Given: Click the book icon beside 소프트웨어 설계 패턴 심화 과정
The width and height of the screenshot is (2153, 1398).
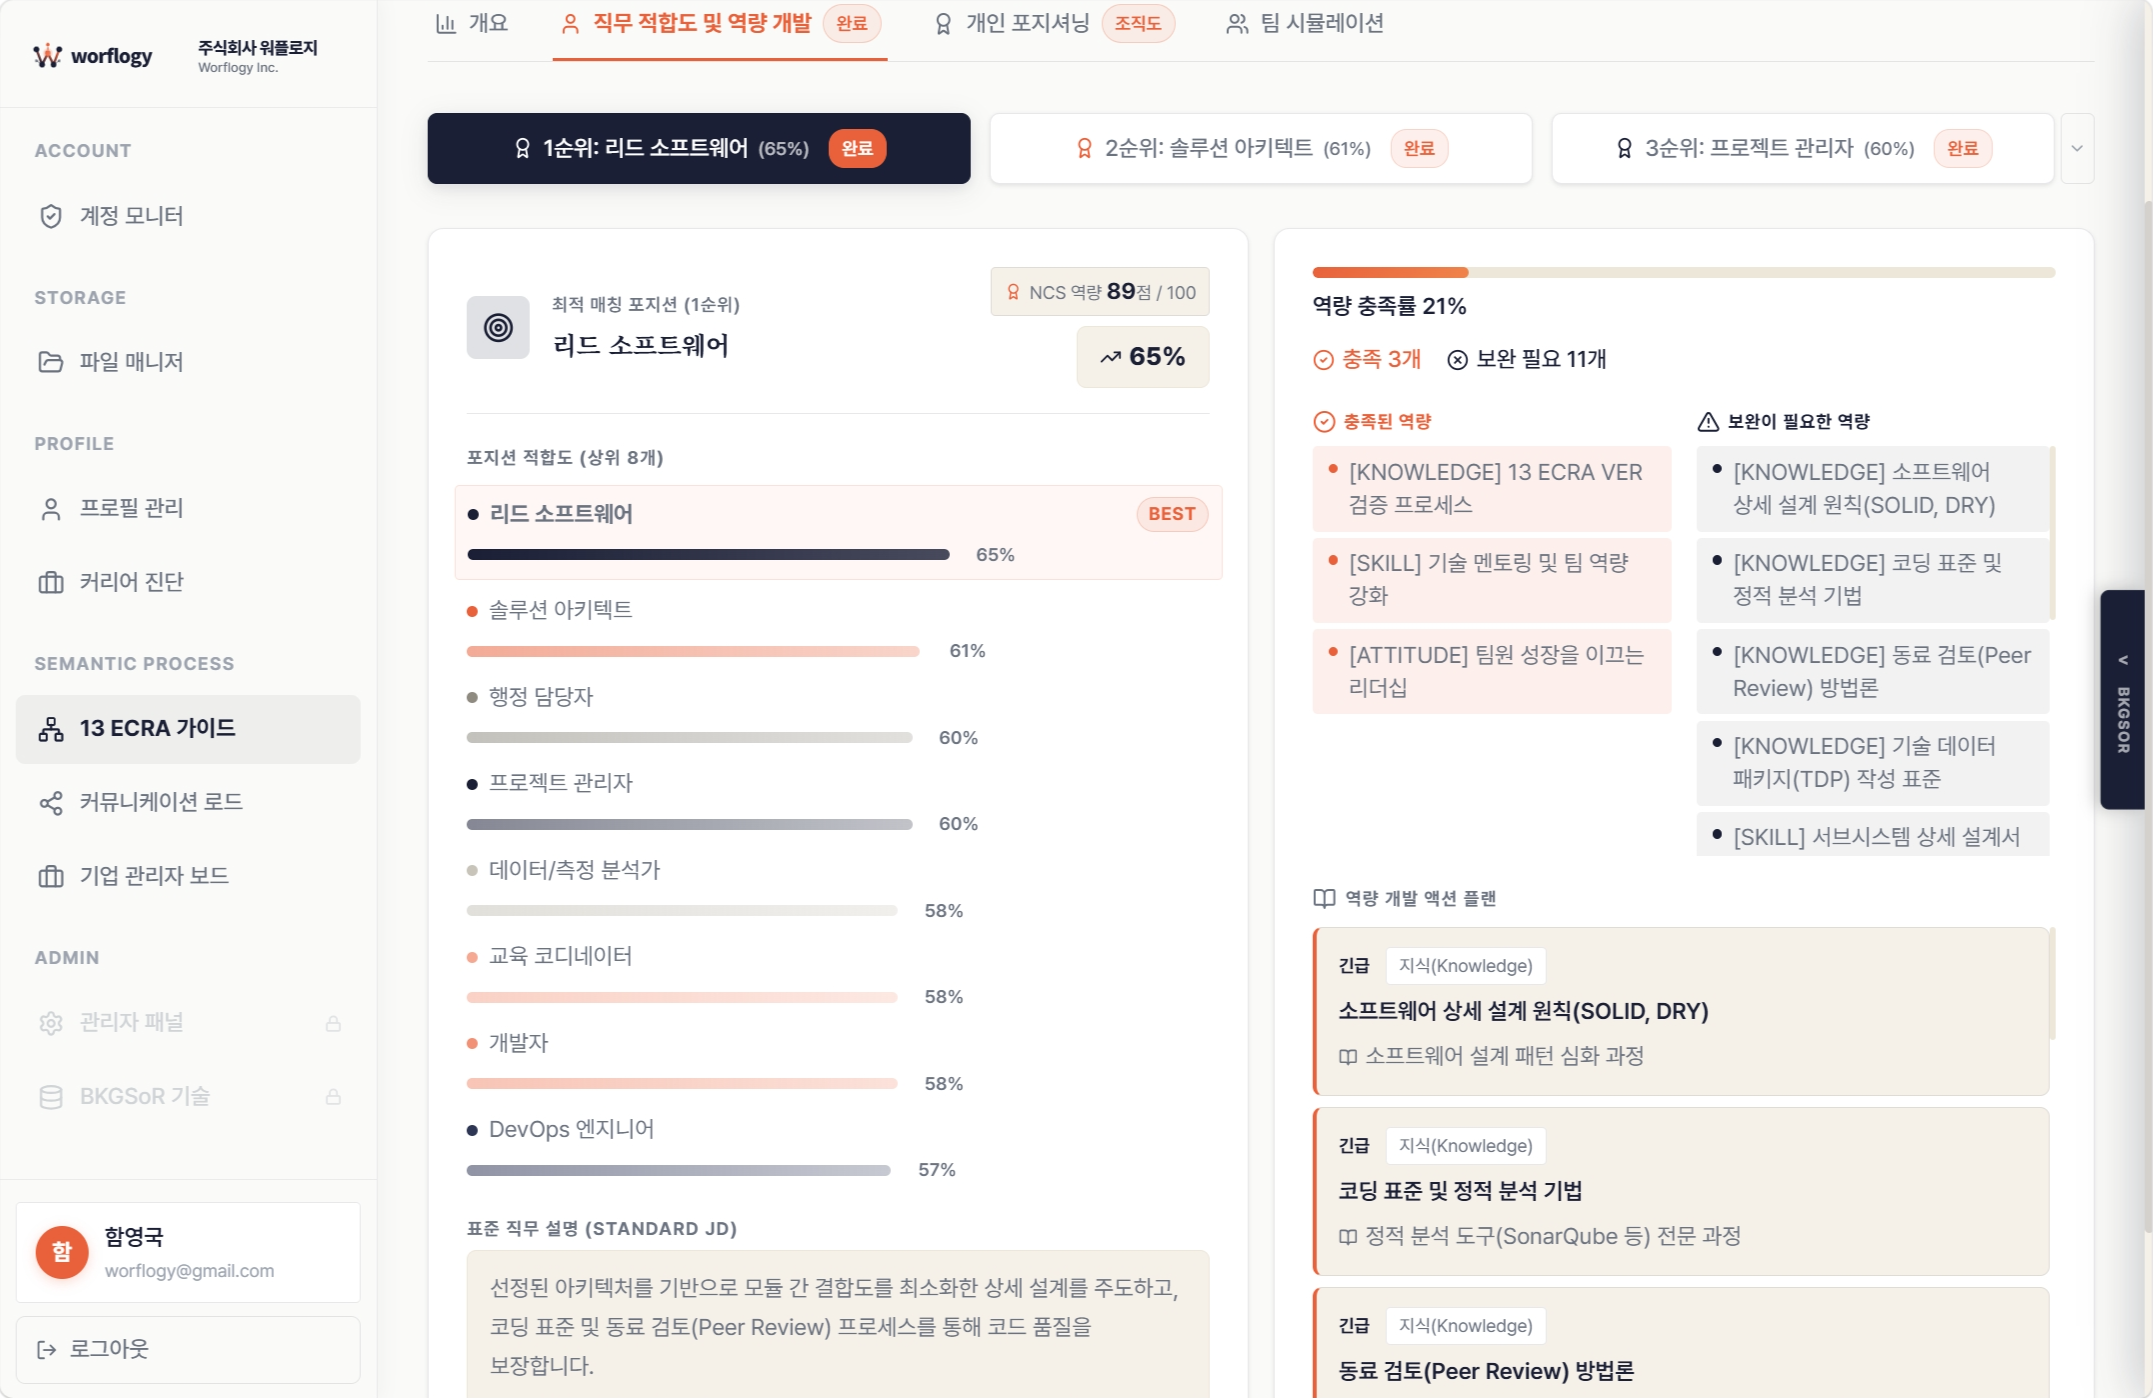Looking at the screenshot, I should tap(1348, 1057).
